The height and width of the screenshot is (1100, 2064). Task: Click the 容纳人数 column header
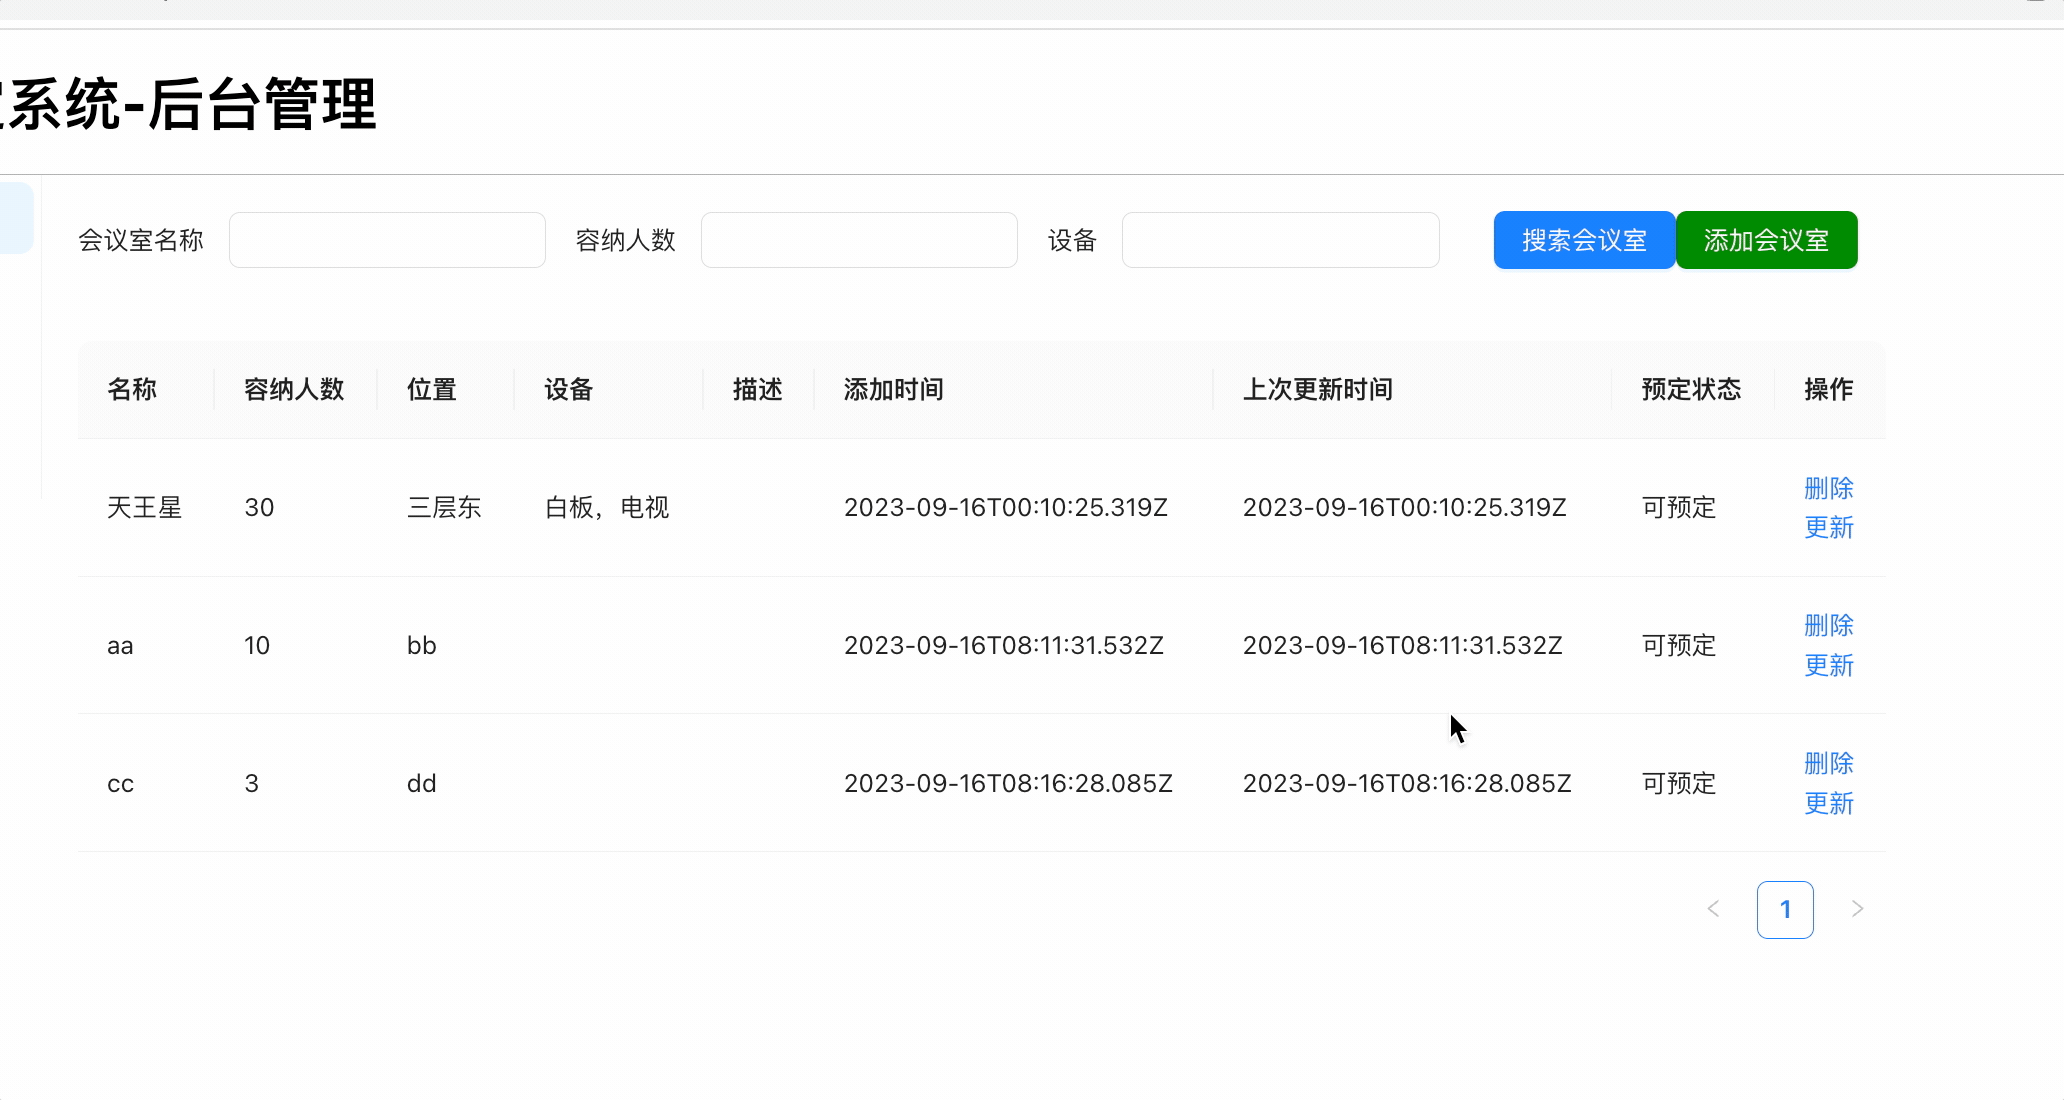[x=294, y=390]
